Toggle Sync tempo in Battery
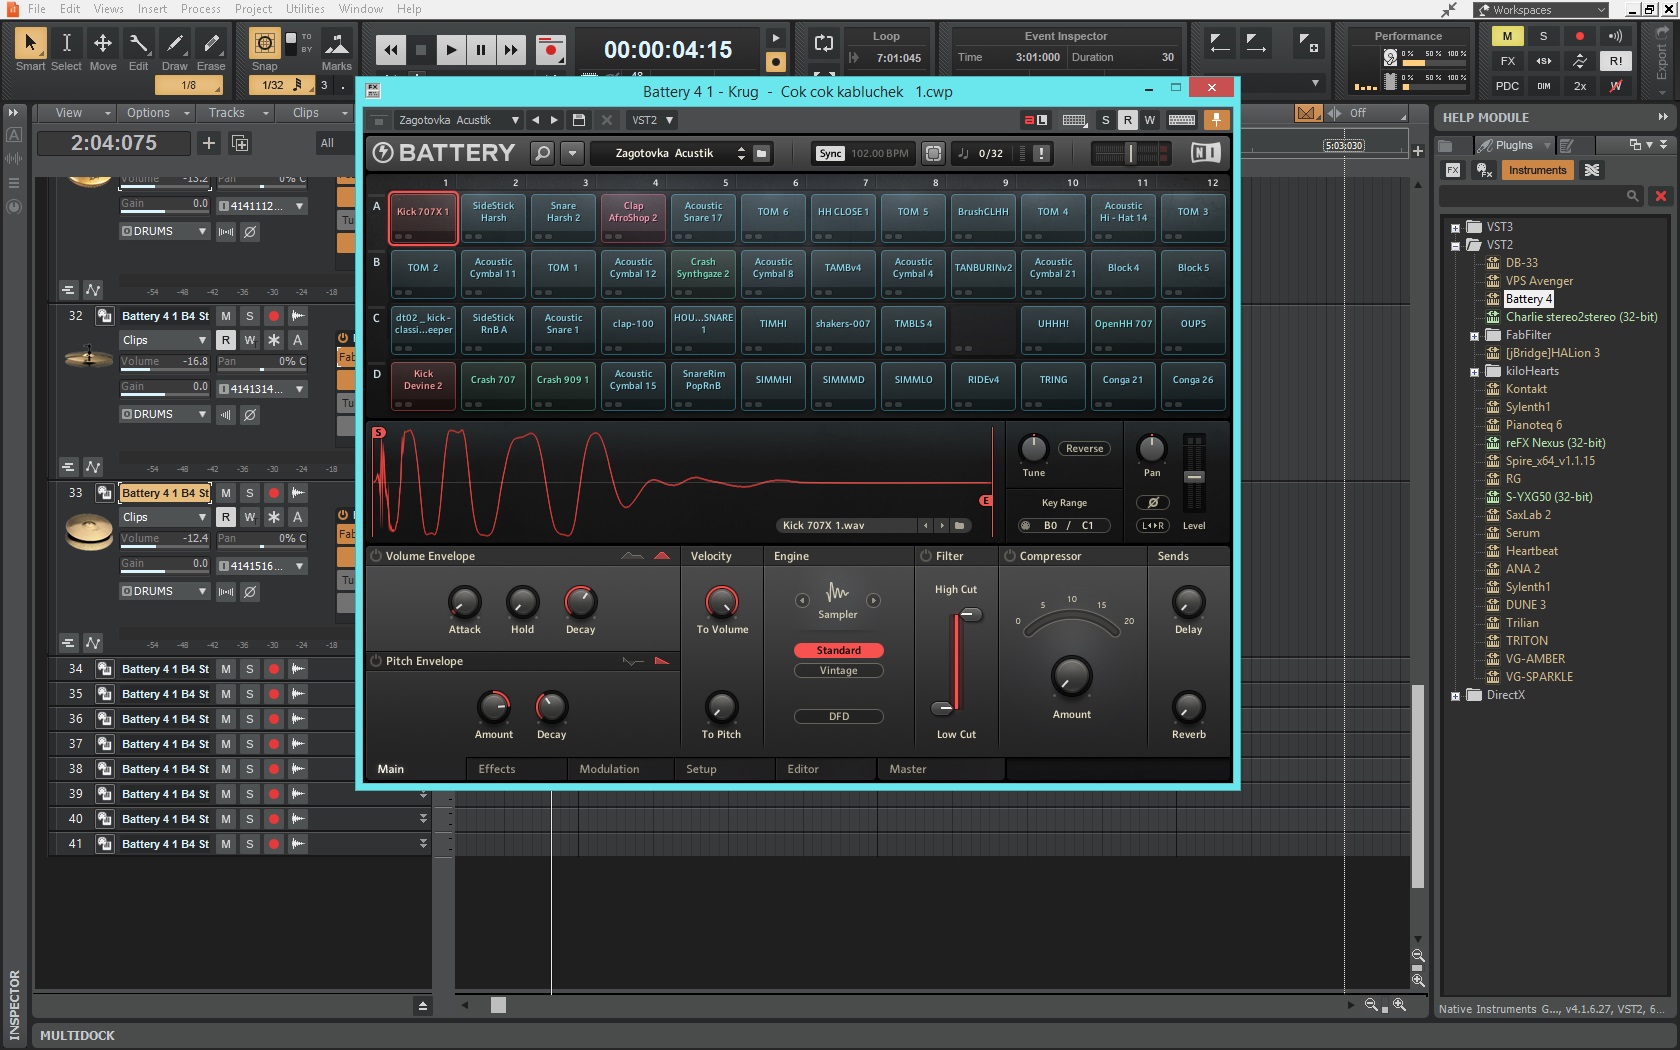This screenshot has width=1680, height=1050. click(x=830, y=153)
